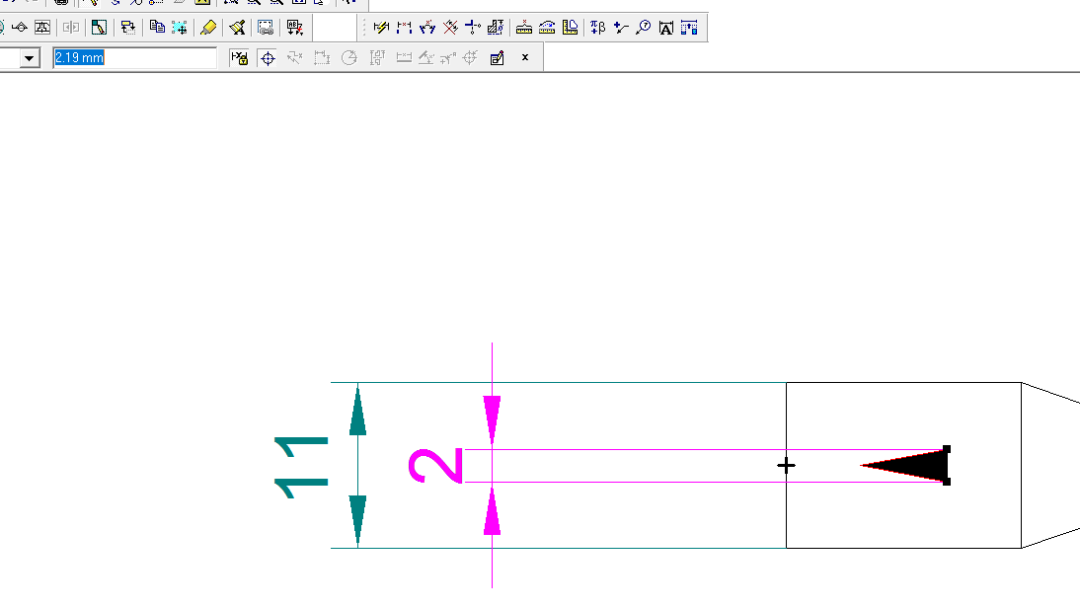This screenshot has height=608, width=1080.
Task: Select the magenta dimension value 2
Action: pos(435,466)
